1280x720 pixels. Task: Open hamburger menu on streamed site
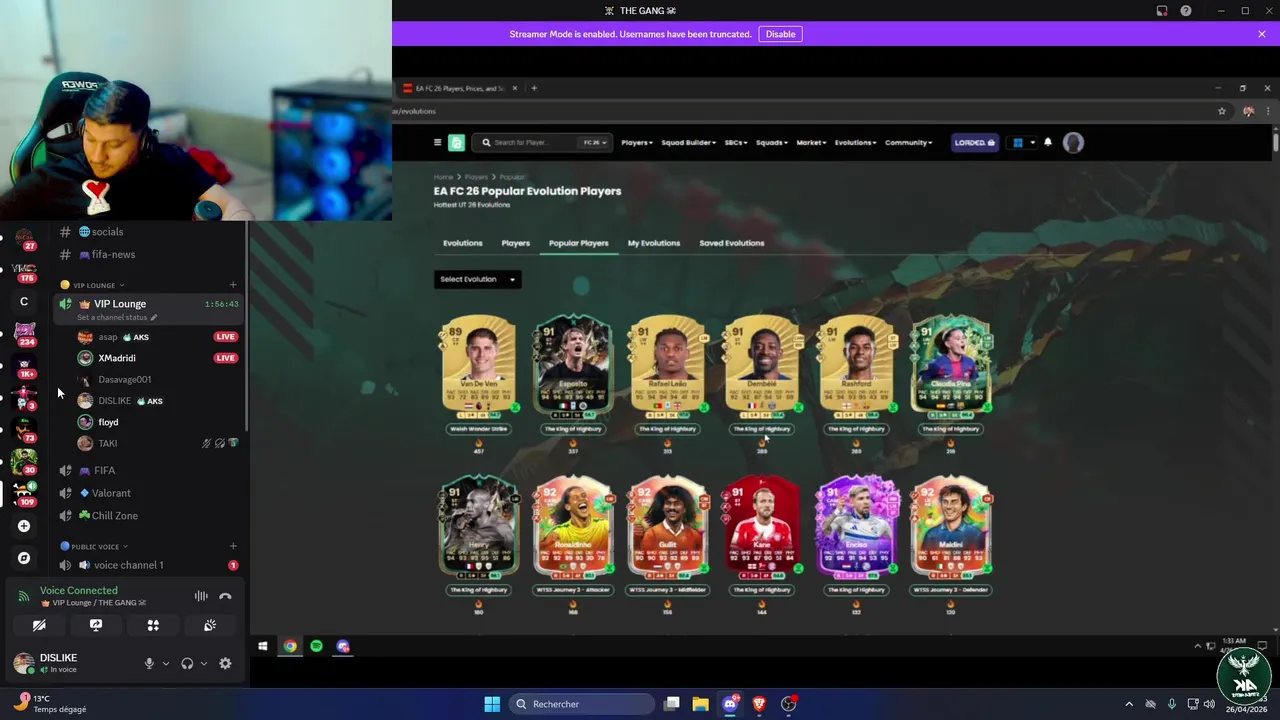pos(437,142)
